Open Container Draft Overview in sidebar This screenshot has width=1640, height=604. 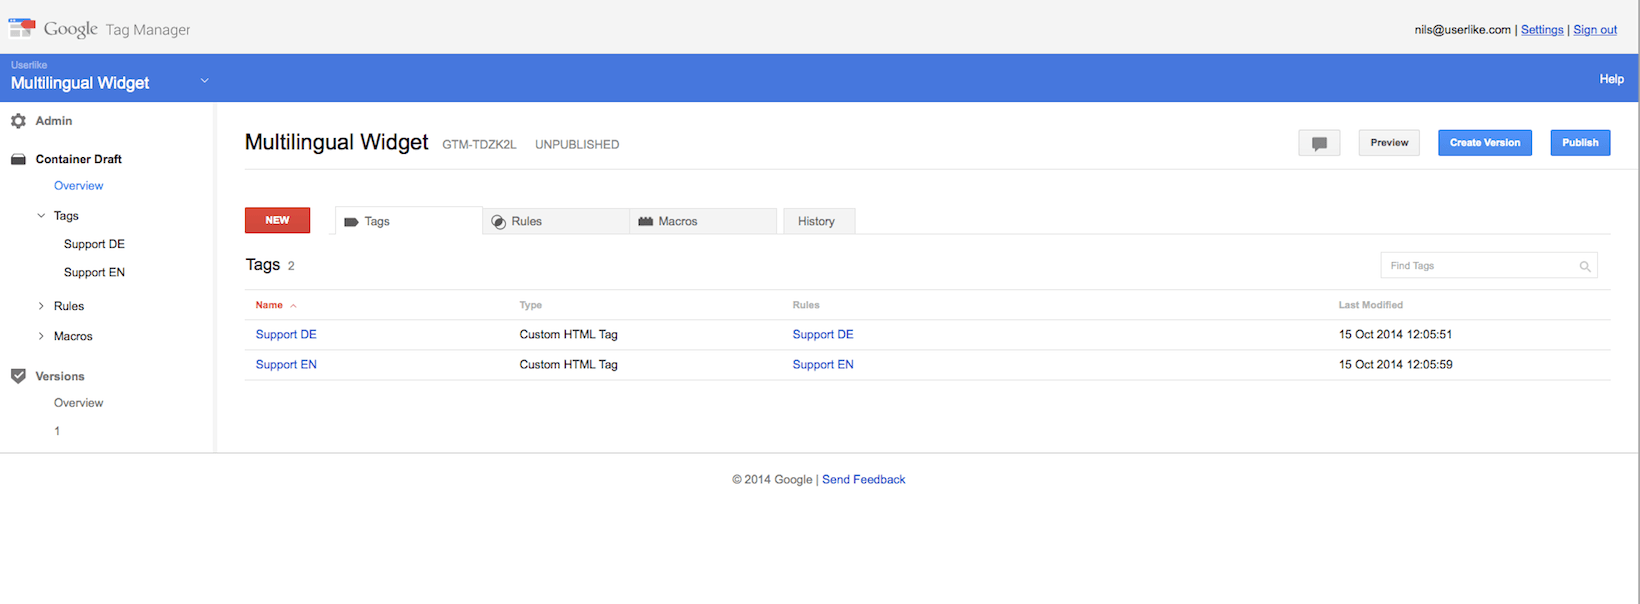[x=78, y=186]
